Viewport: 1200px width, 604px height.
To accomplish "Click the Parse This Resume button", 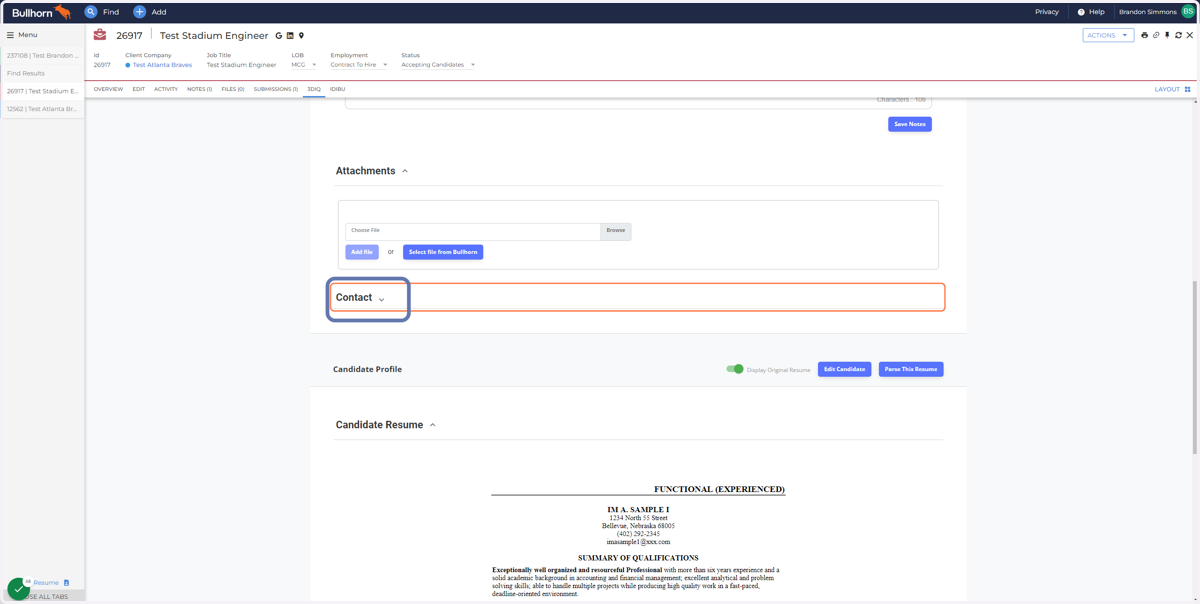I will [911, 369].
